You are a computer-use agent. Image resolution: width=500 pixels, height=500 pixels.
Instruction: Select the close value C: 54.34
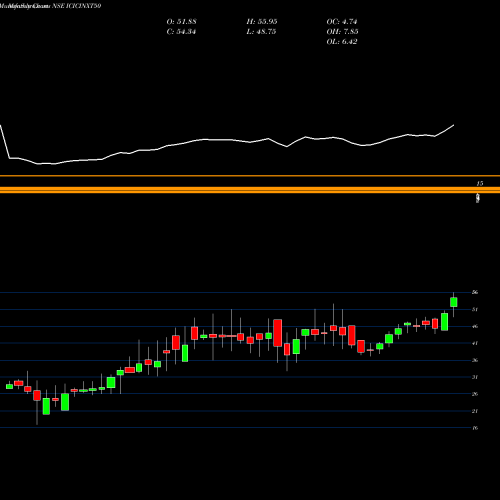(181, 32)
